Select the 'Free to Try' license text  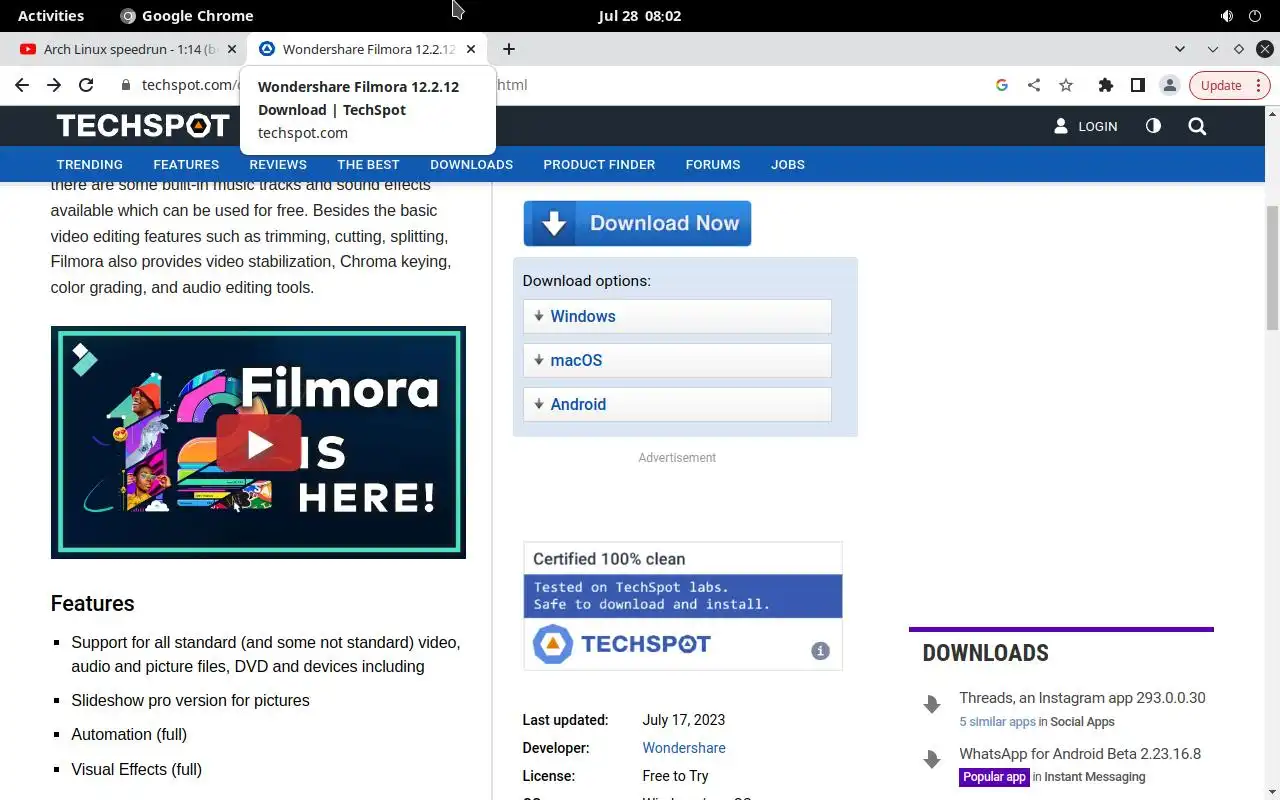(675, 776)
